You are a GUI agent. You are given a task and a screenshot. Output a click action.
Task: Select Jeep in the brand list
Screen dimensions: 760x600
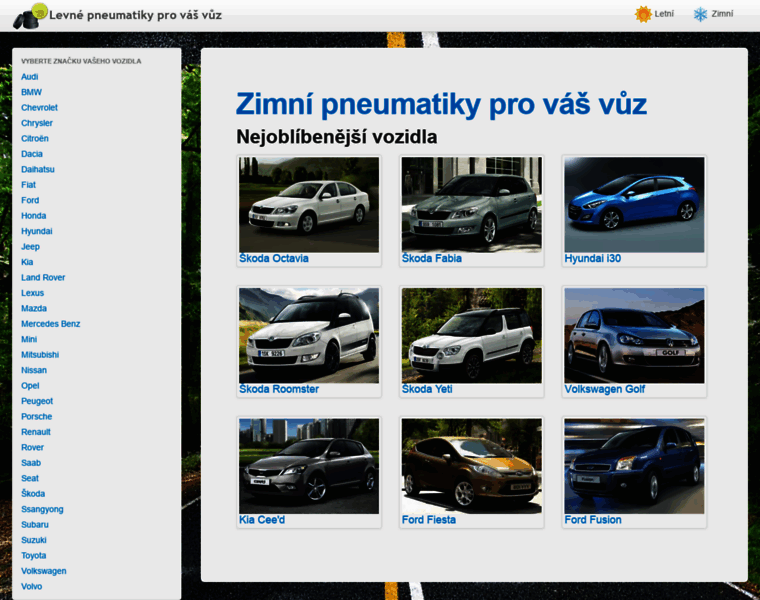tap(31, 247)
